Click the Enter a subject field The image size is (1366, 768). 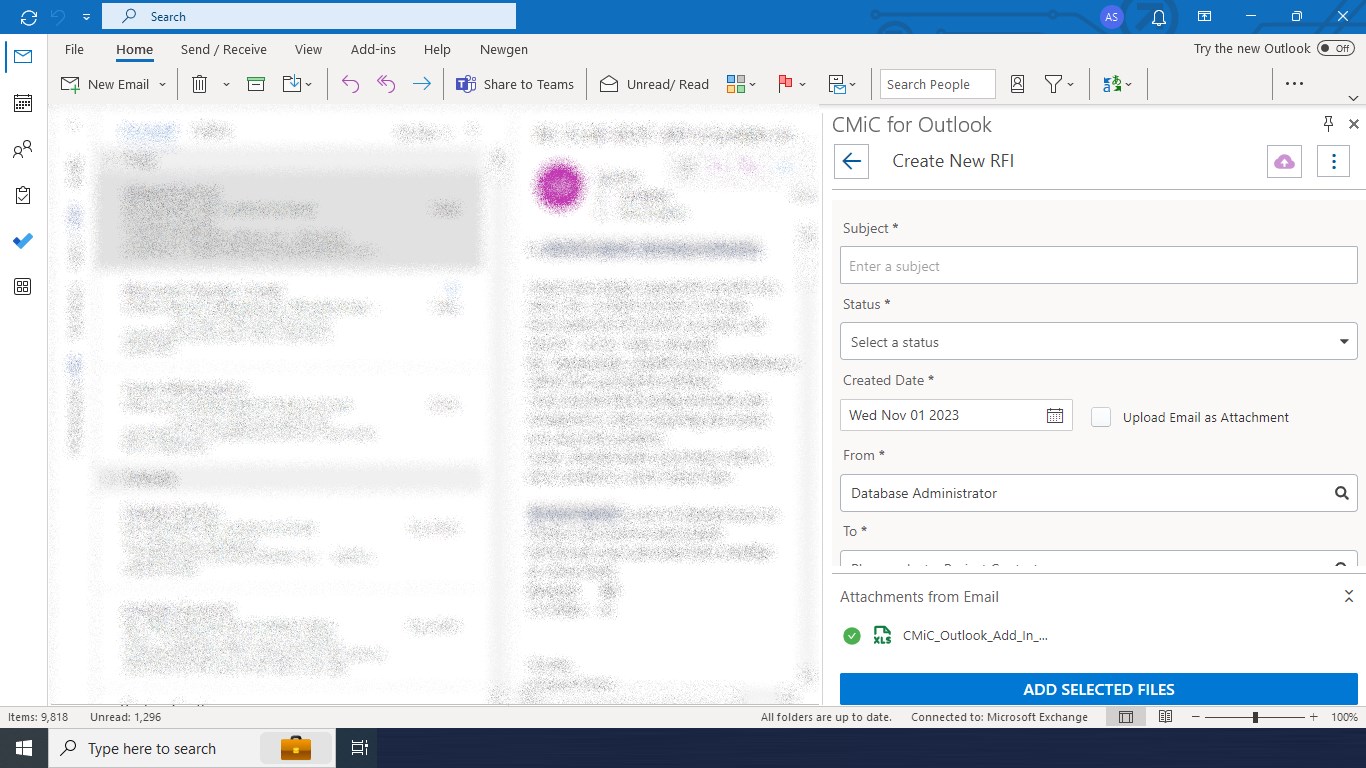(x=1098, y=266)
